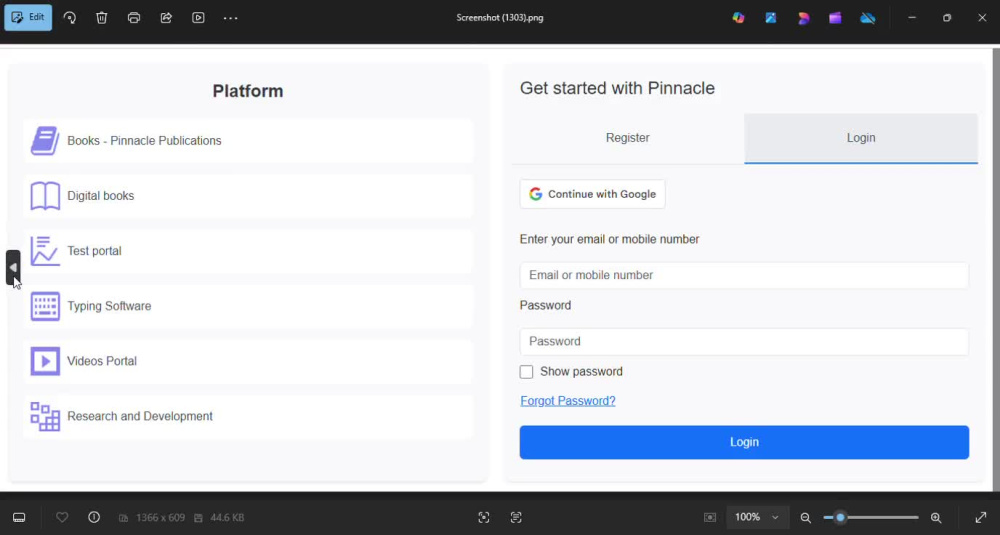Open the Research and Development label
Viewport: 1000px width, 535px height.
140,416
